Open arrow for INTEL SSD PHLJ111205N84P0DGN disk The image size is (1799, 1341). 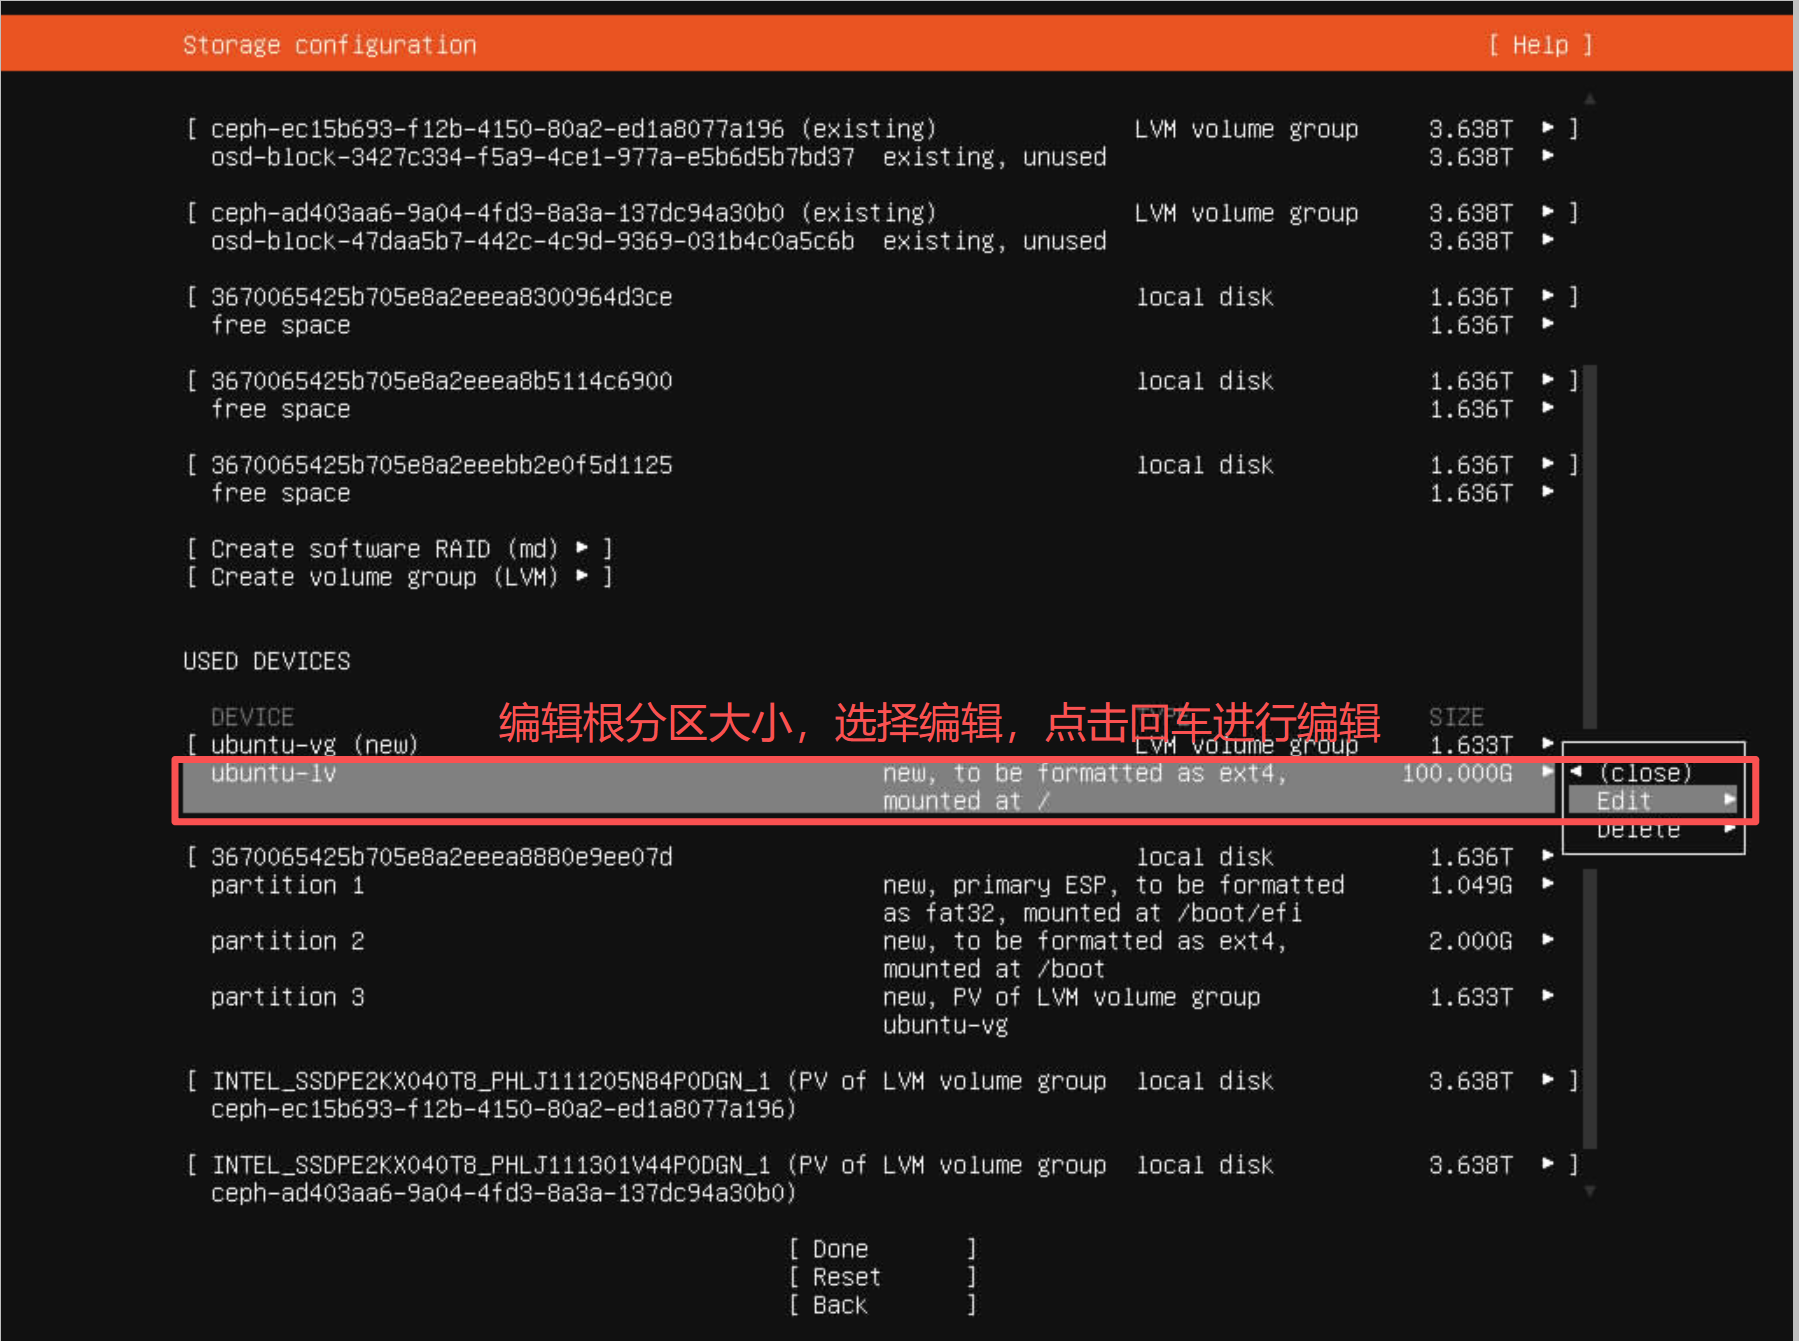1548,1080
